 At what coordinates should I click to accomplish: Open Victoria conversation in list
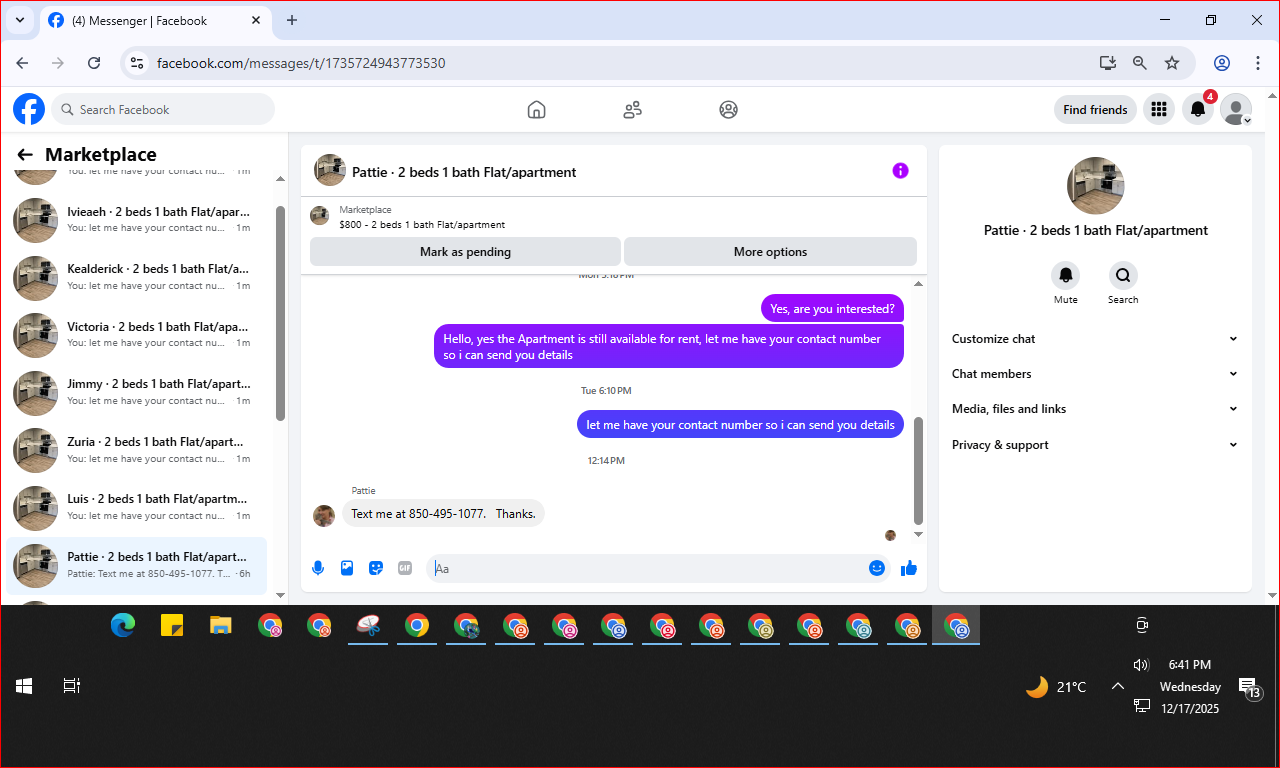tap(137, 335)
